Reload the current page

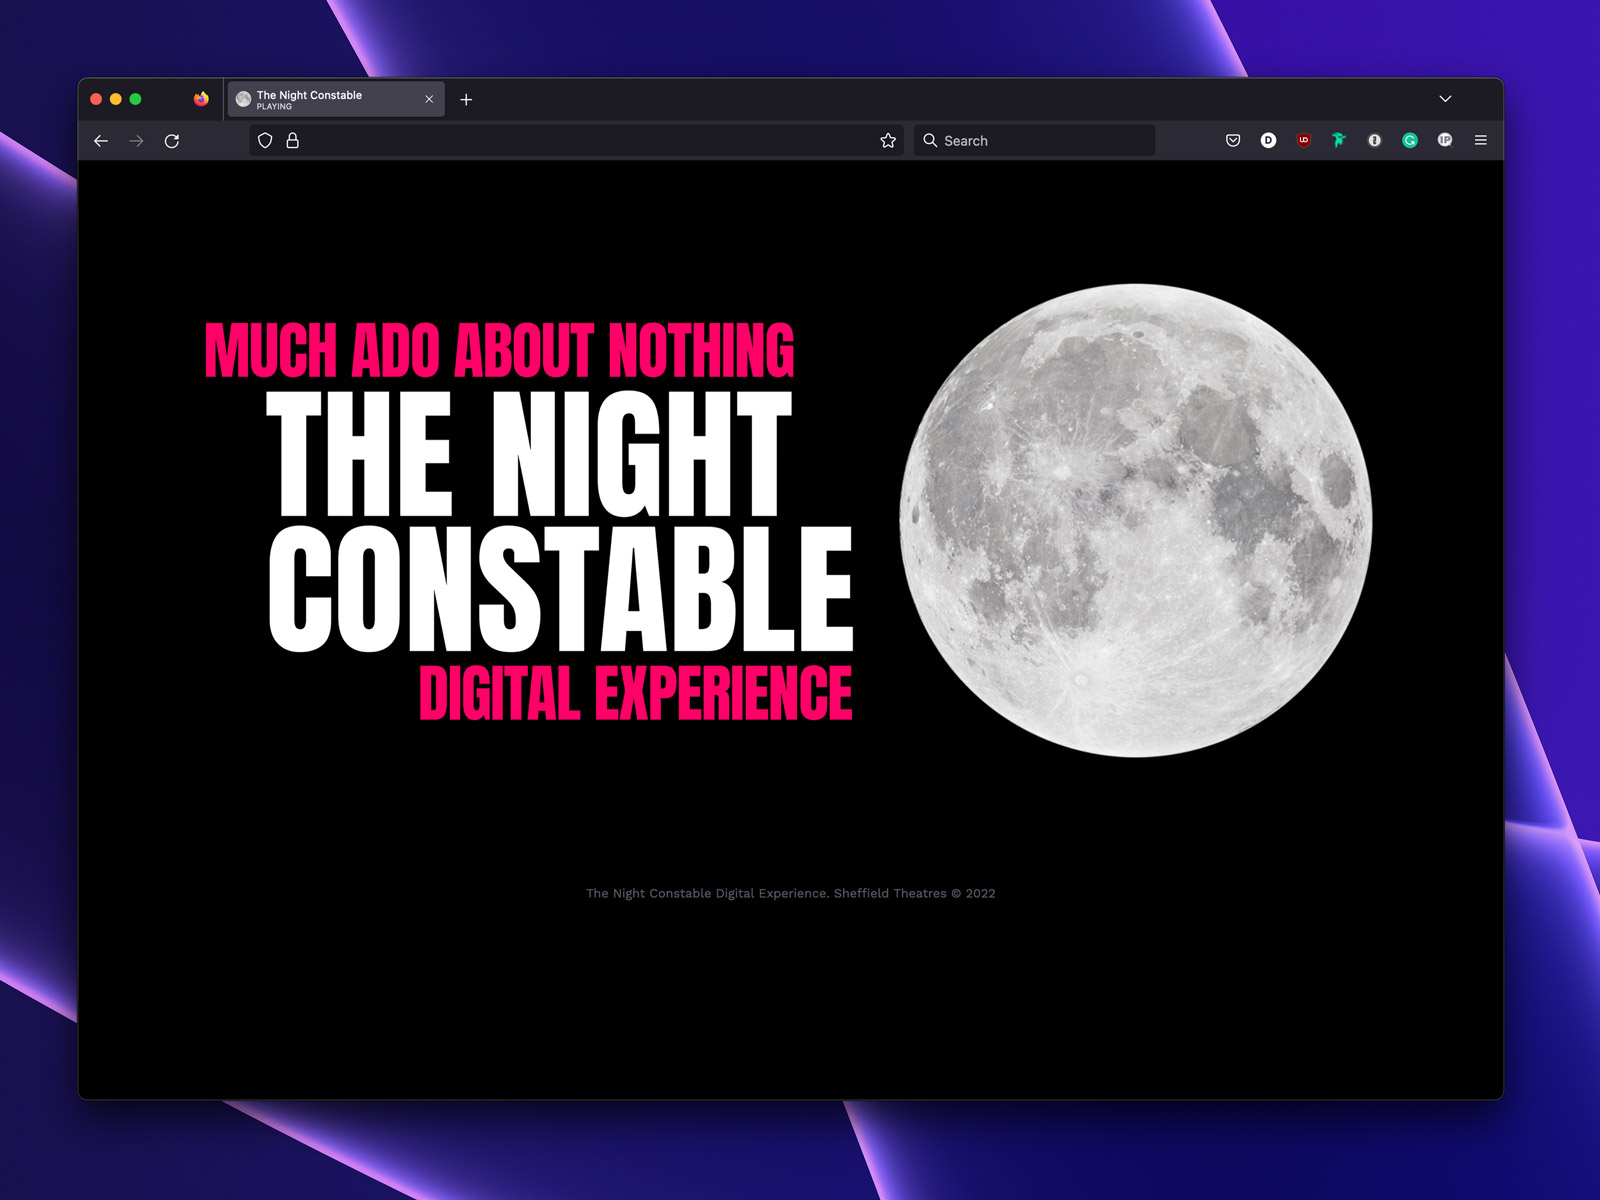click(172, 141)
